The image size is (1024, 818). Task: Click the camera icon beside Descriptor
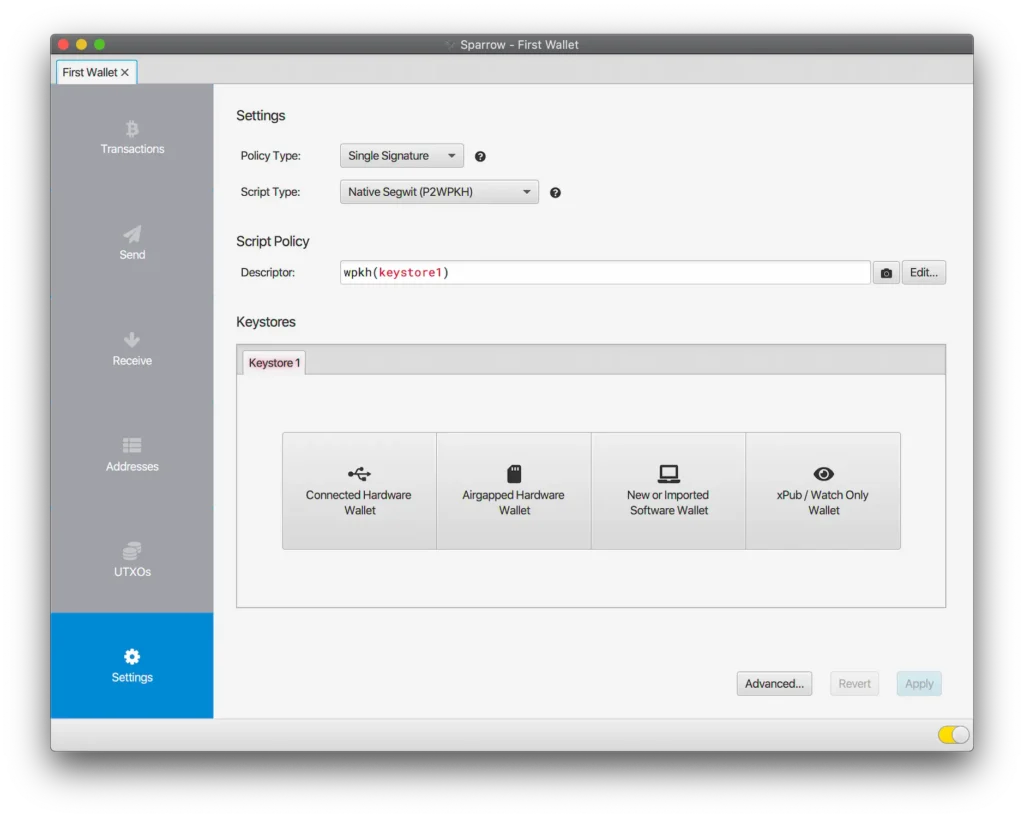tap(886, 273)
